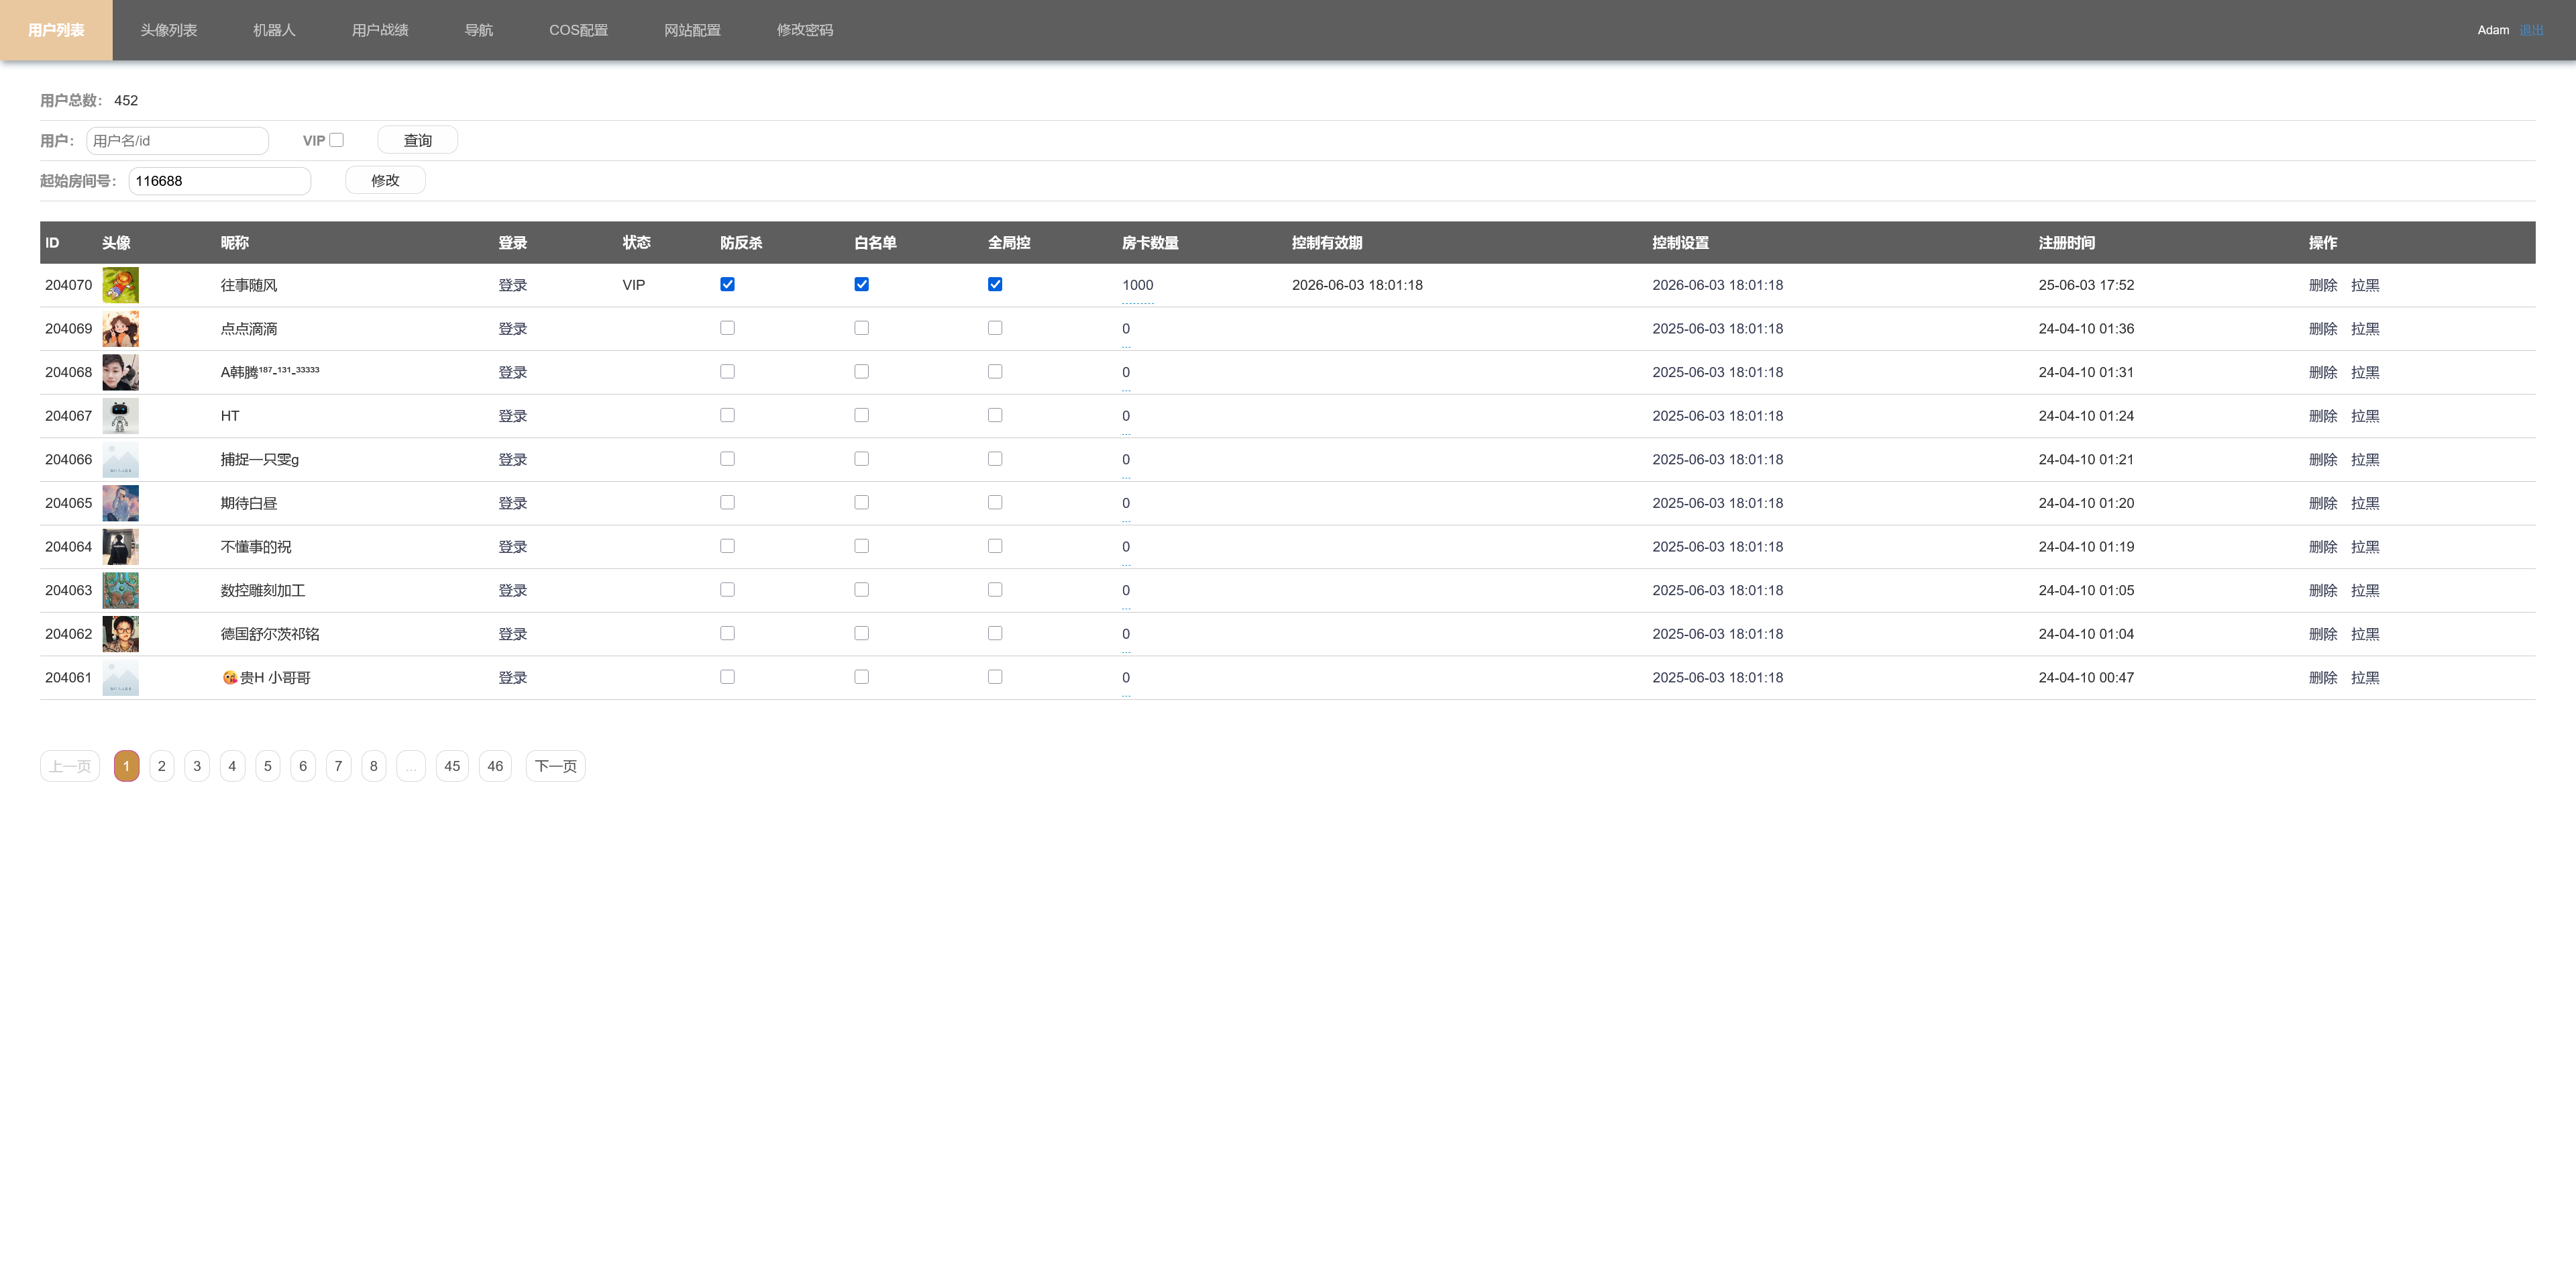
Task: Delete user 204068 via 删除
Action: point(2322,372)
